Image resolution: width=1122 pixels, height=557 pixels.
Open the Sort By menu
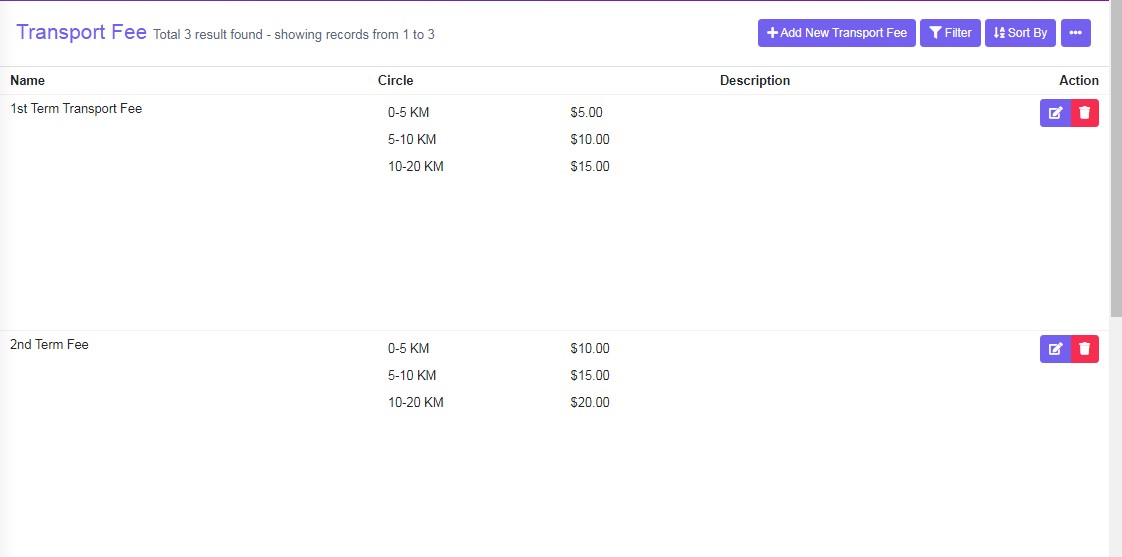point(1020,33)
